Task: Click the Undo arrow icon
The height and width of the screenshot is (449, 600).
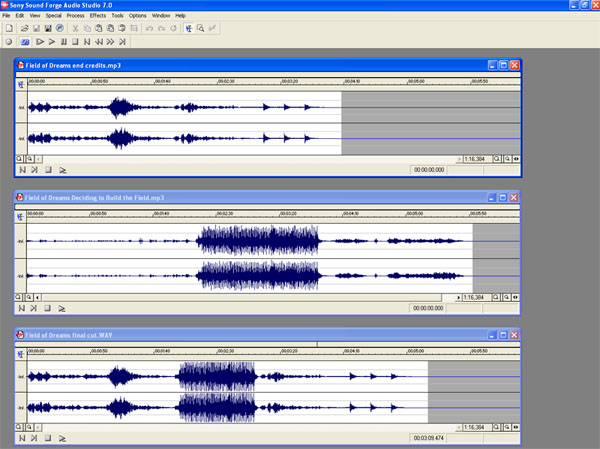Action: (148, 29)
